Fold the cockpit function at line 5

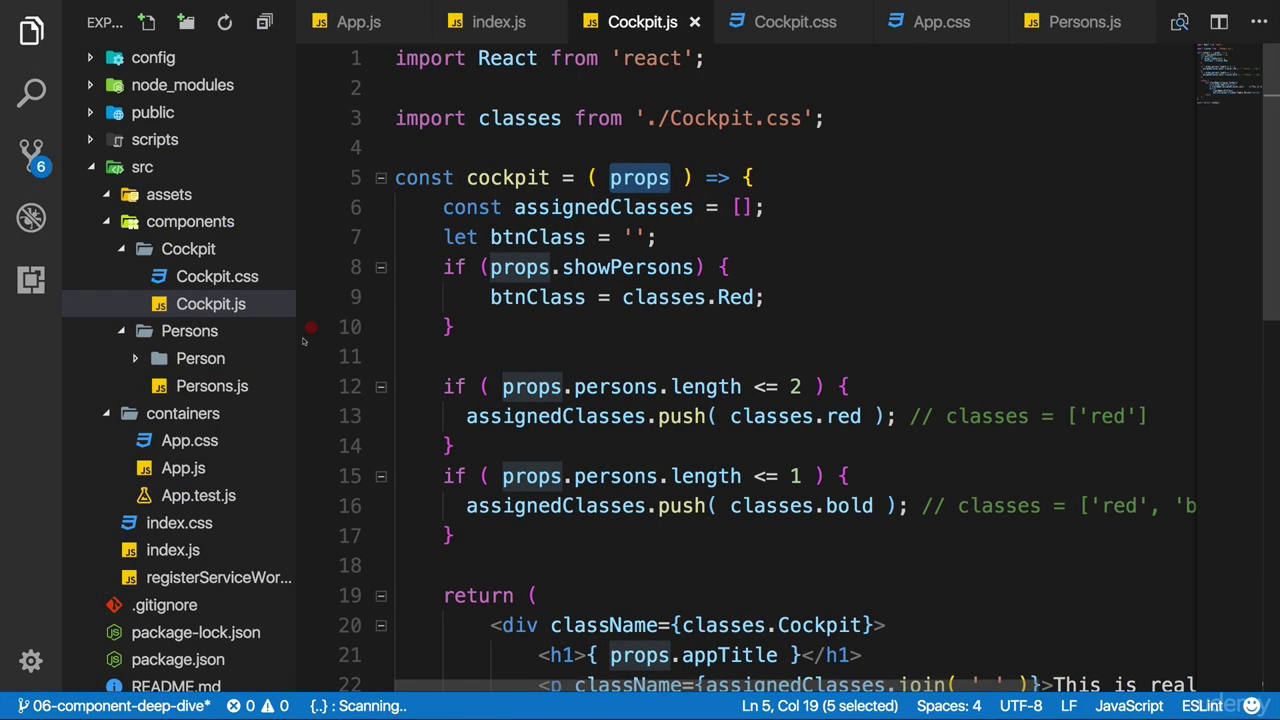point(381,178)
